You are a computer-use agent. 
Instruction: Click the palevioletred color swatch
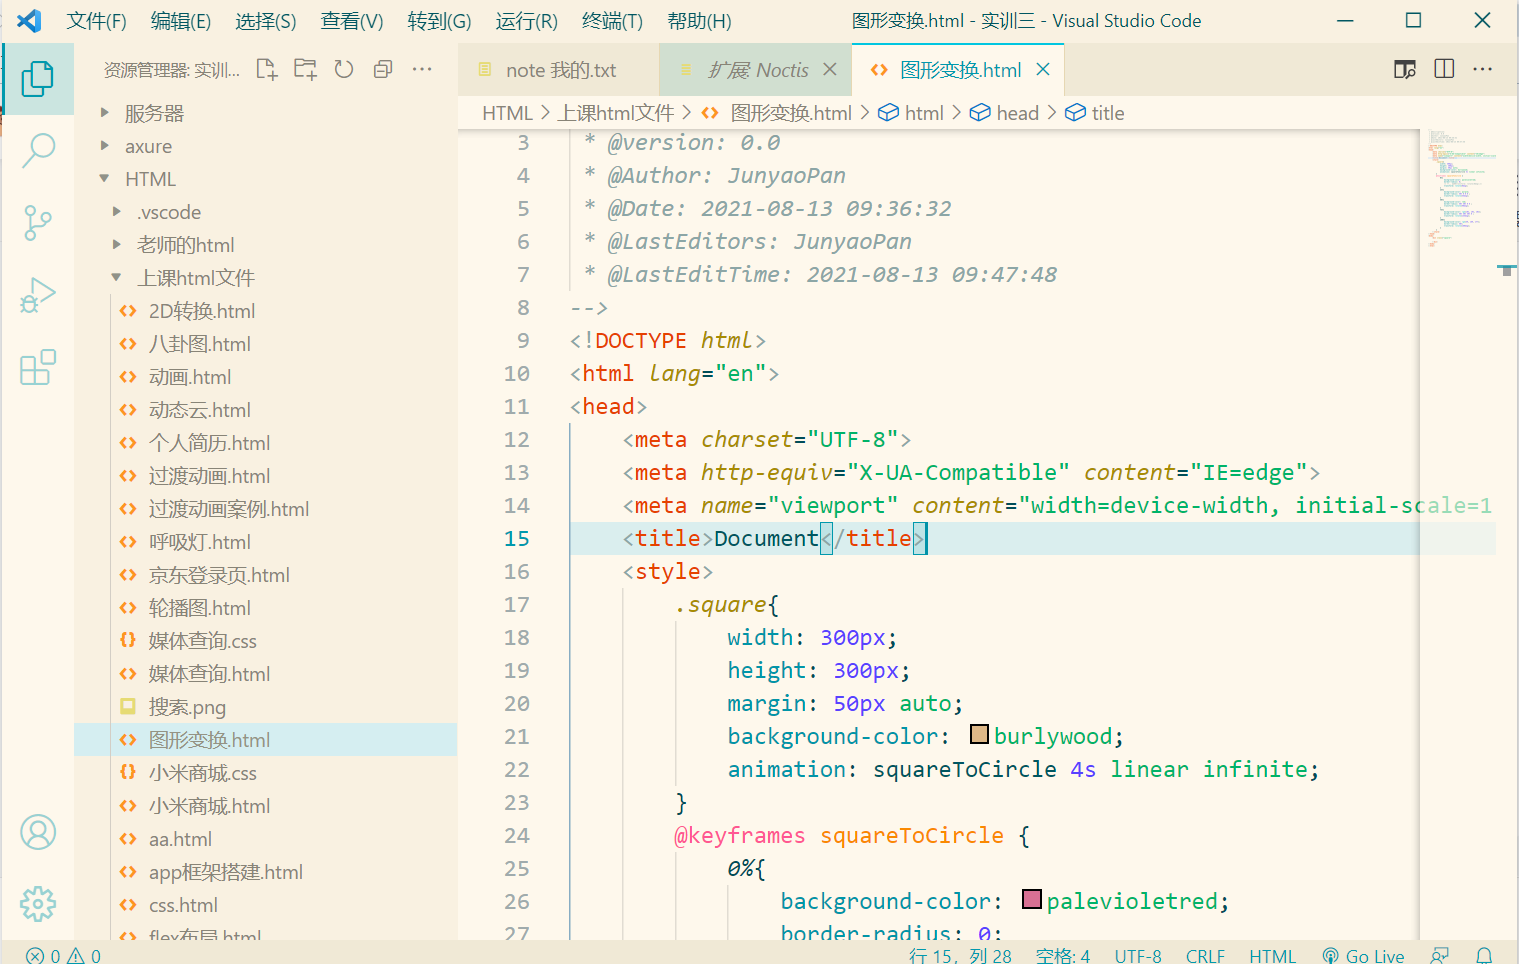click(1032, 899)
